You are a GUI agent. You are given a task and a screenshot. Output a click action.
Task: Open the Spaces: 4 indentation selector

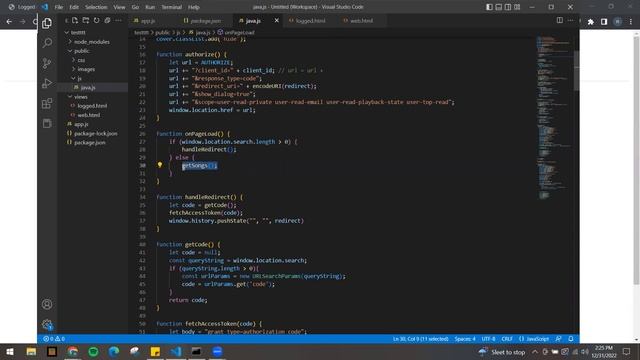pos(465,339)
